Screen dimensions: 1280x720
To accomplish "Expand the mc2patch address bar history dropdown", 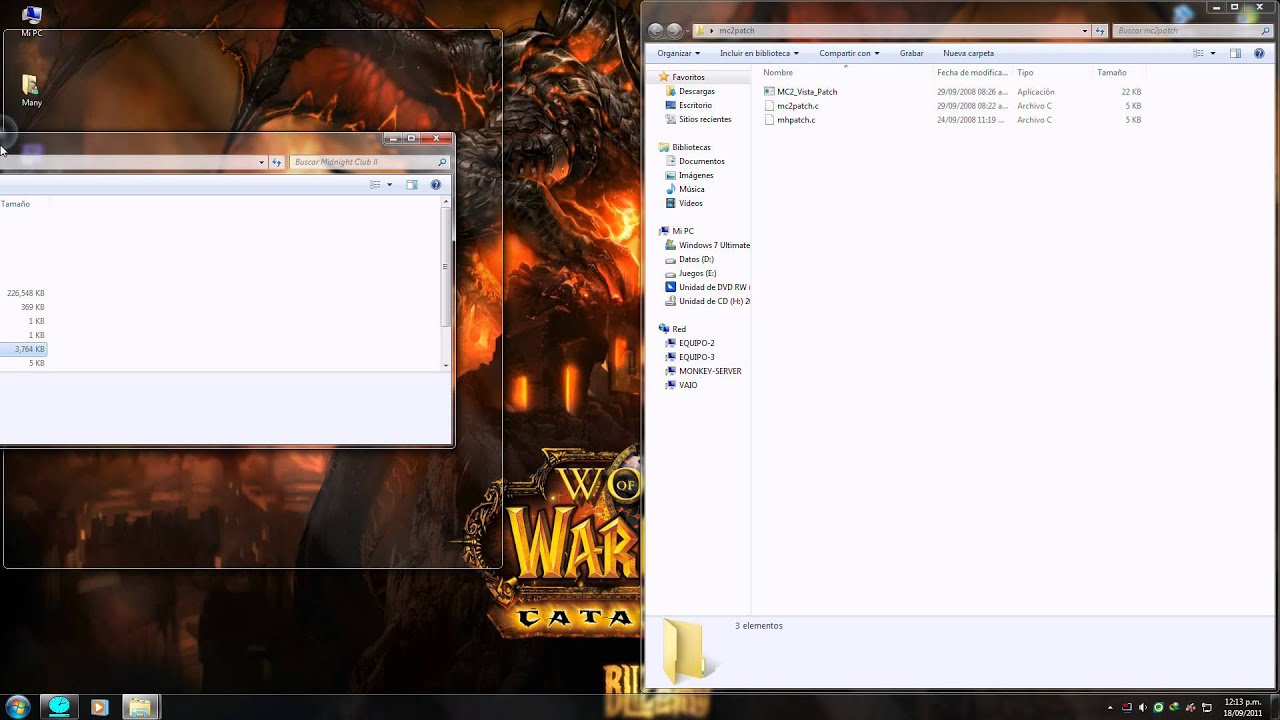I will coord(1085,31).
